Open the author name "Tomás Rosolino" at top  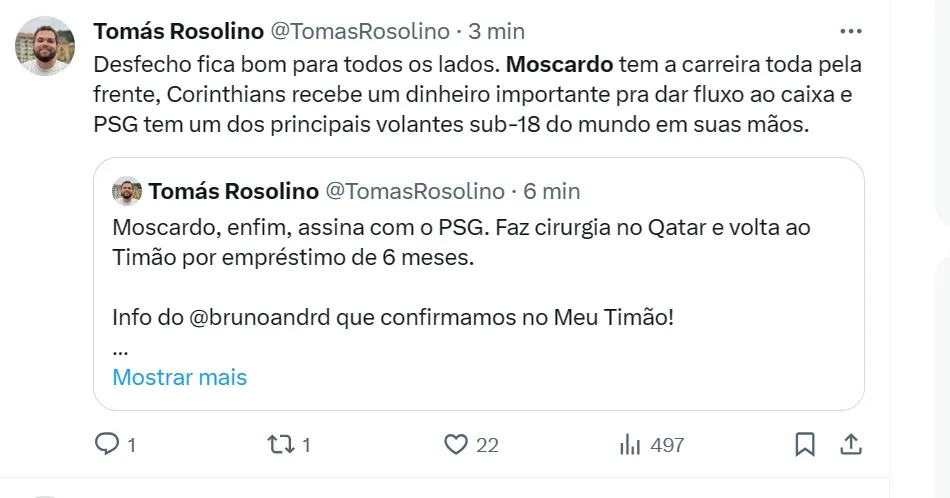click(177, 31)
